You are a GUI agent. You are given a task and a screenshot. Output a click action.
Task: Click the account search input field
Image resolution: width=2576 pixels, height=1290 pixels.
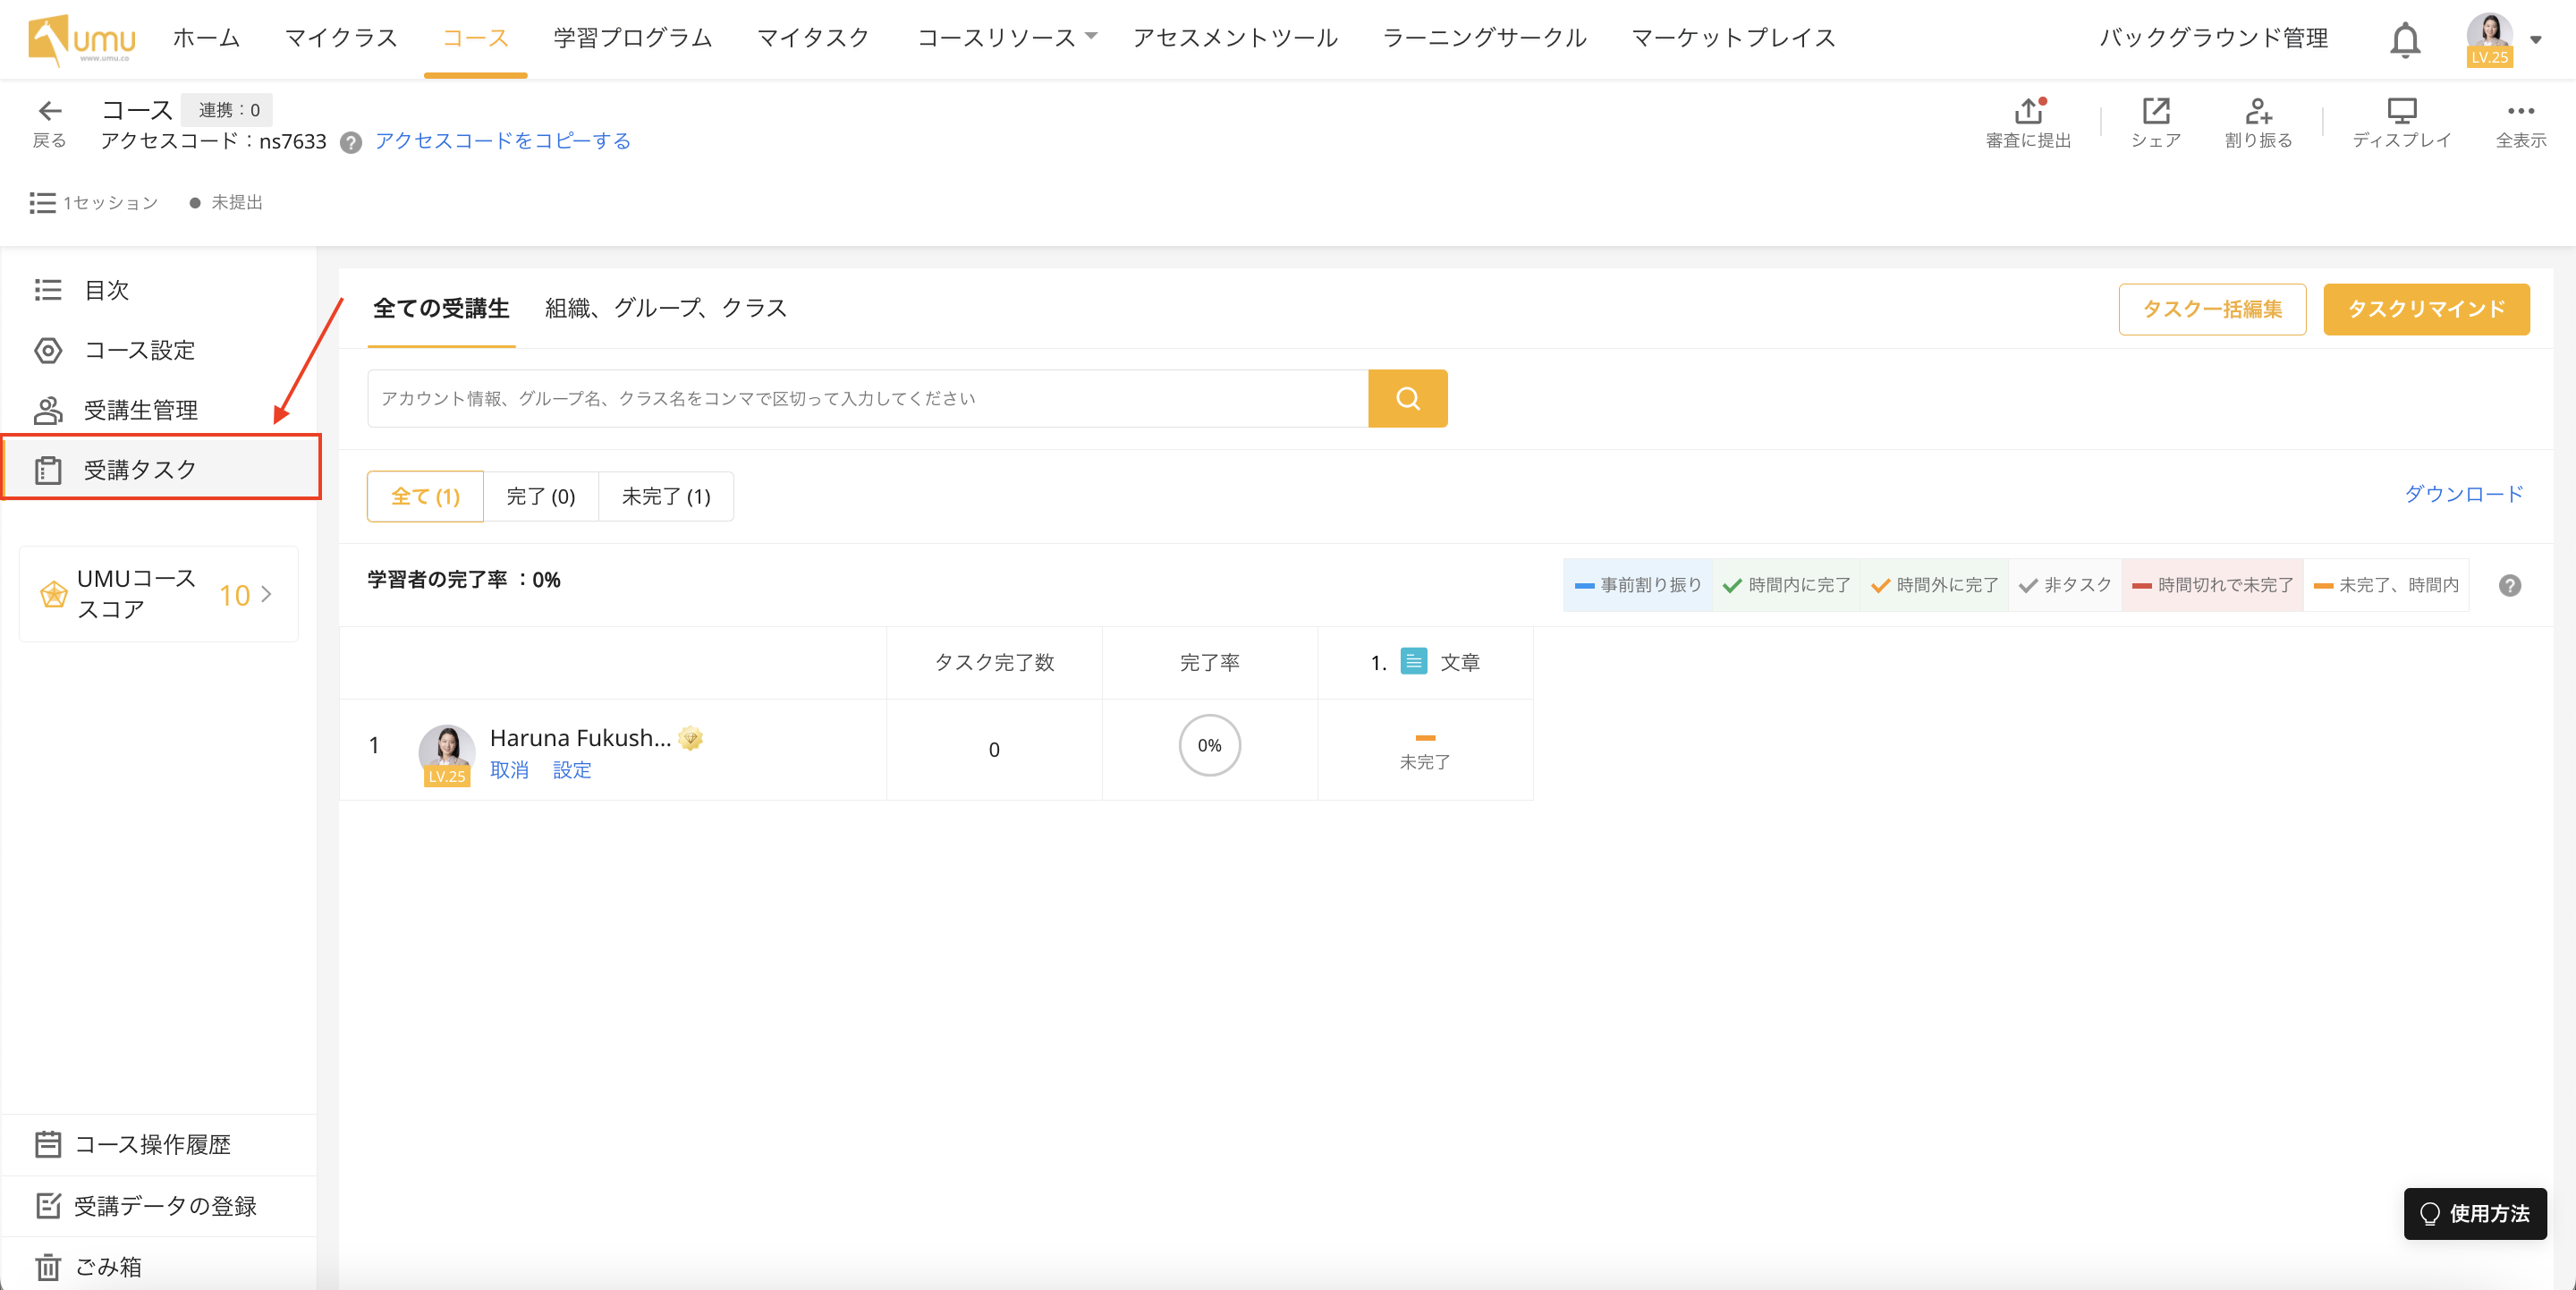pos(866,398)
